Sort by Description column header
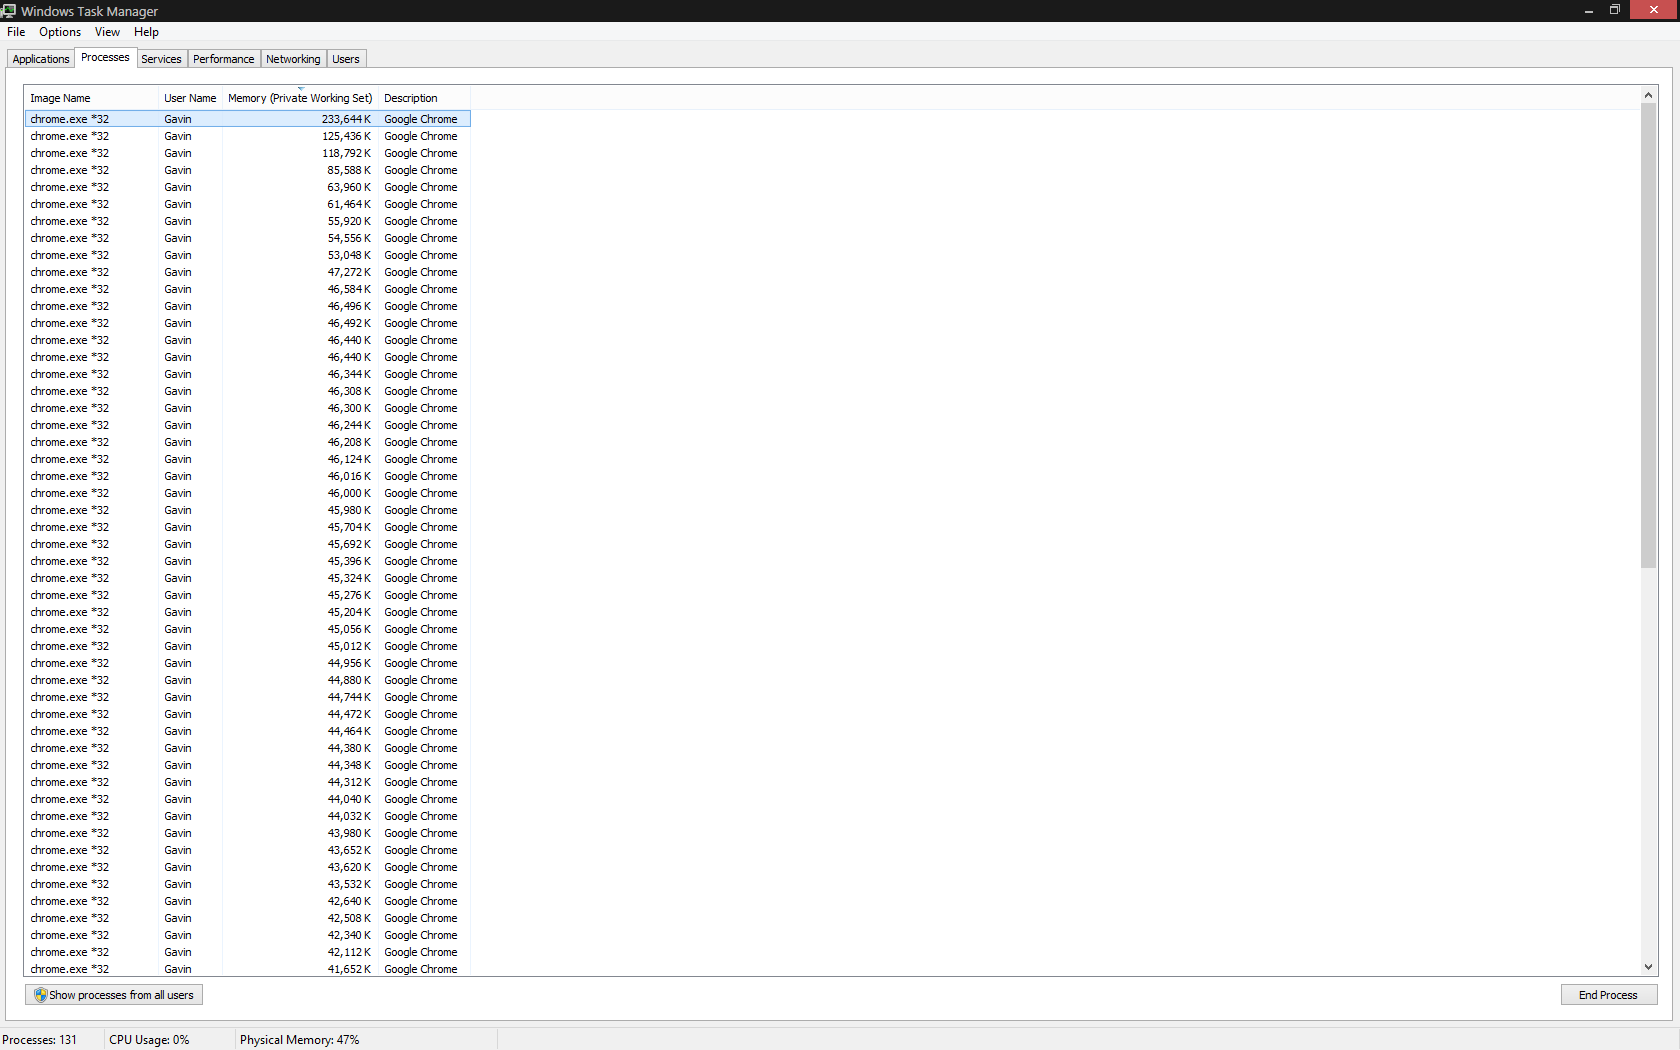The image size is (1680, 1050). [x=424, y=98]
